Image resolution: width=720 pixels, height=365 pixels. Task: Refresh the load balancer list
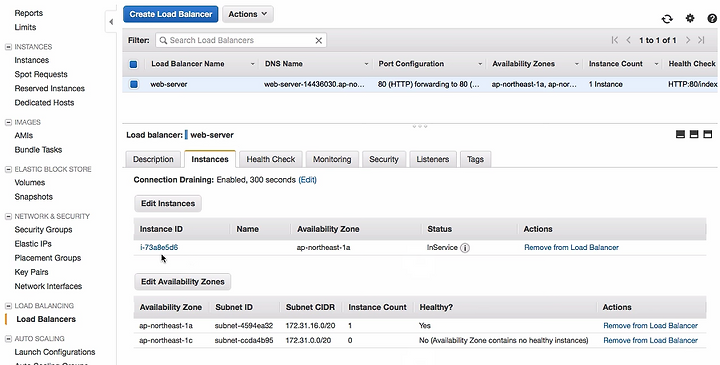point(667,19)
